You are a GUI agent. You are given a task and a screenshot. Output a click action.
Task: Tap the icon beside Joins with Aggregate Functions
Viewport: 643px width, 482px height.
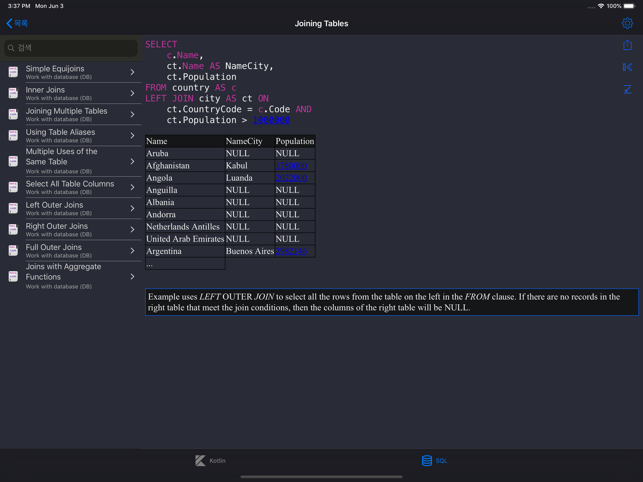point(13,276)
